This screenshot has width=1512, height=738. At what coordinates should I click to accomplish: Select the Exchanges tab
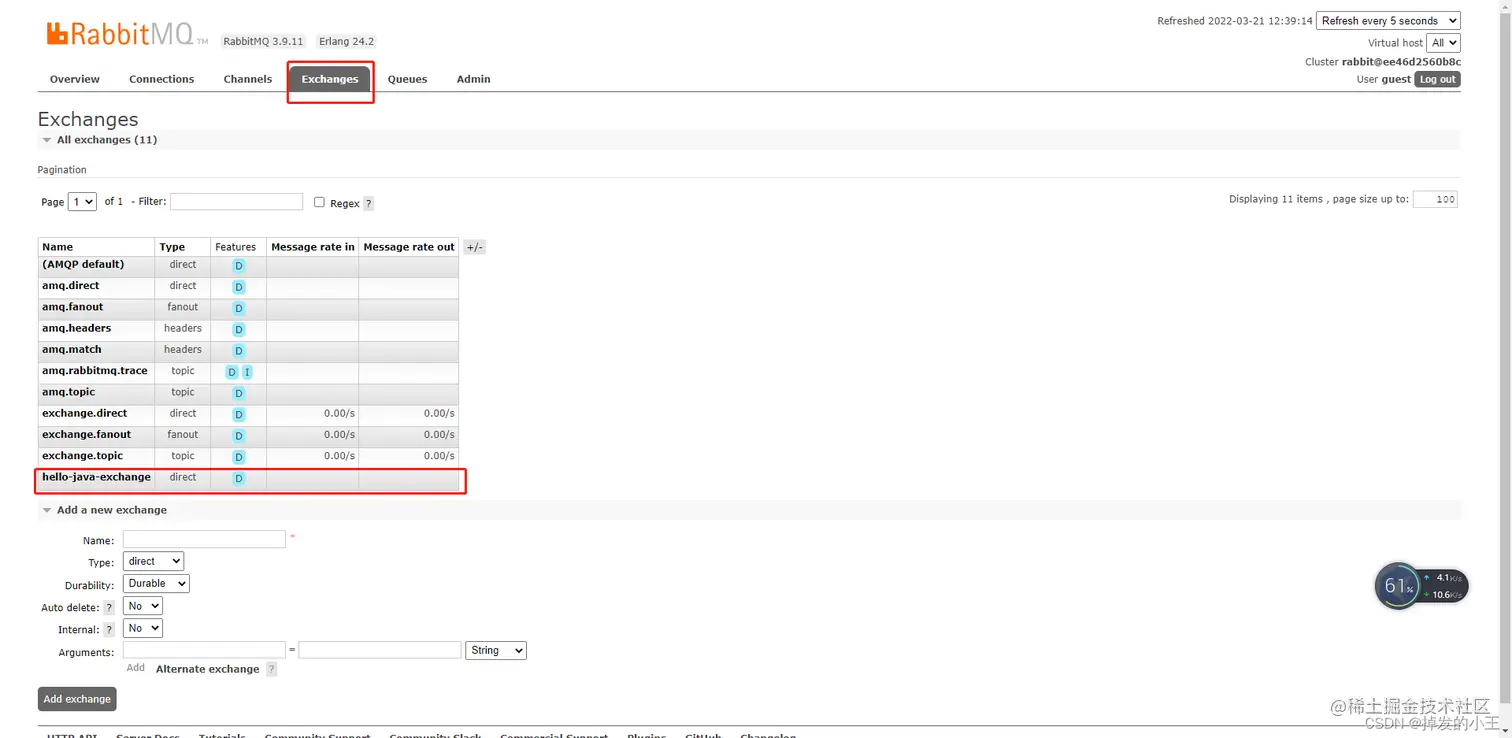(330, 79)
